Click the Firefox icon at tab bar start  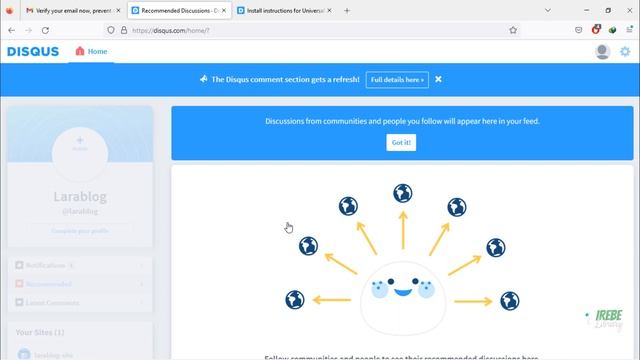[9, 11]
